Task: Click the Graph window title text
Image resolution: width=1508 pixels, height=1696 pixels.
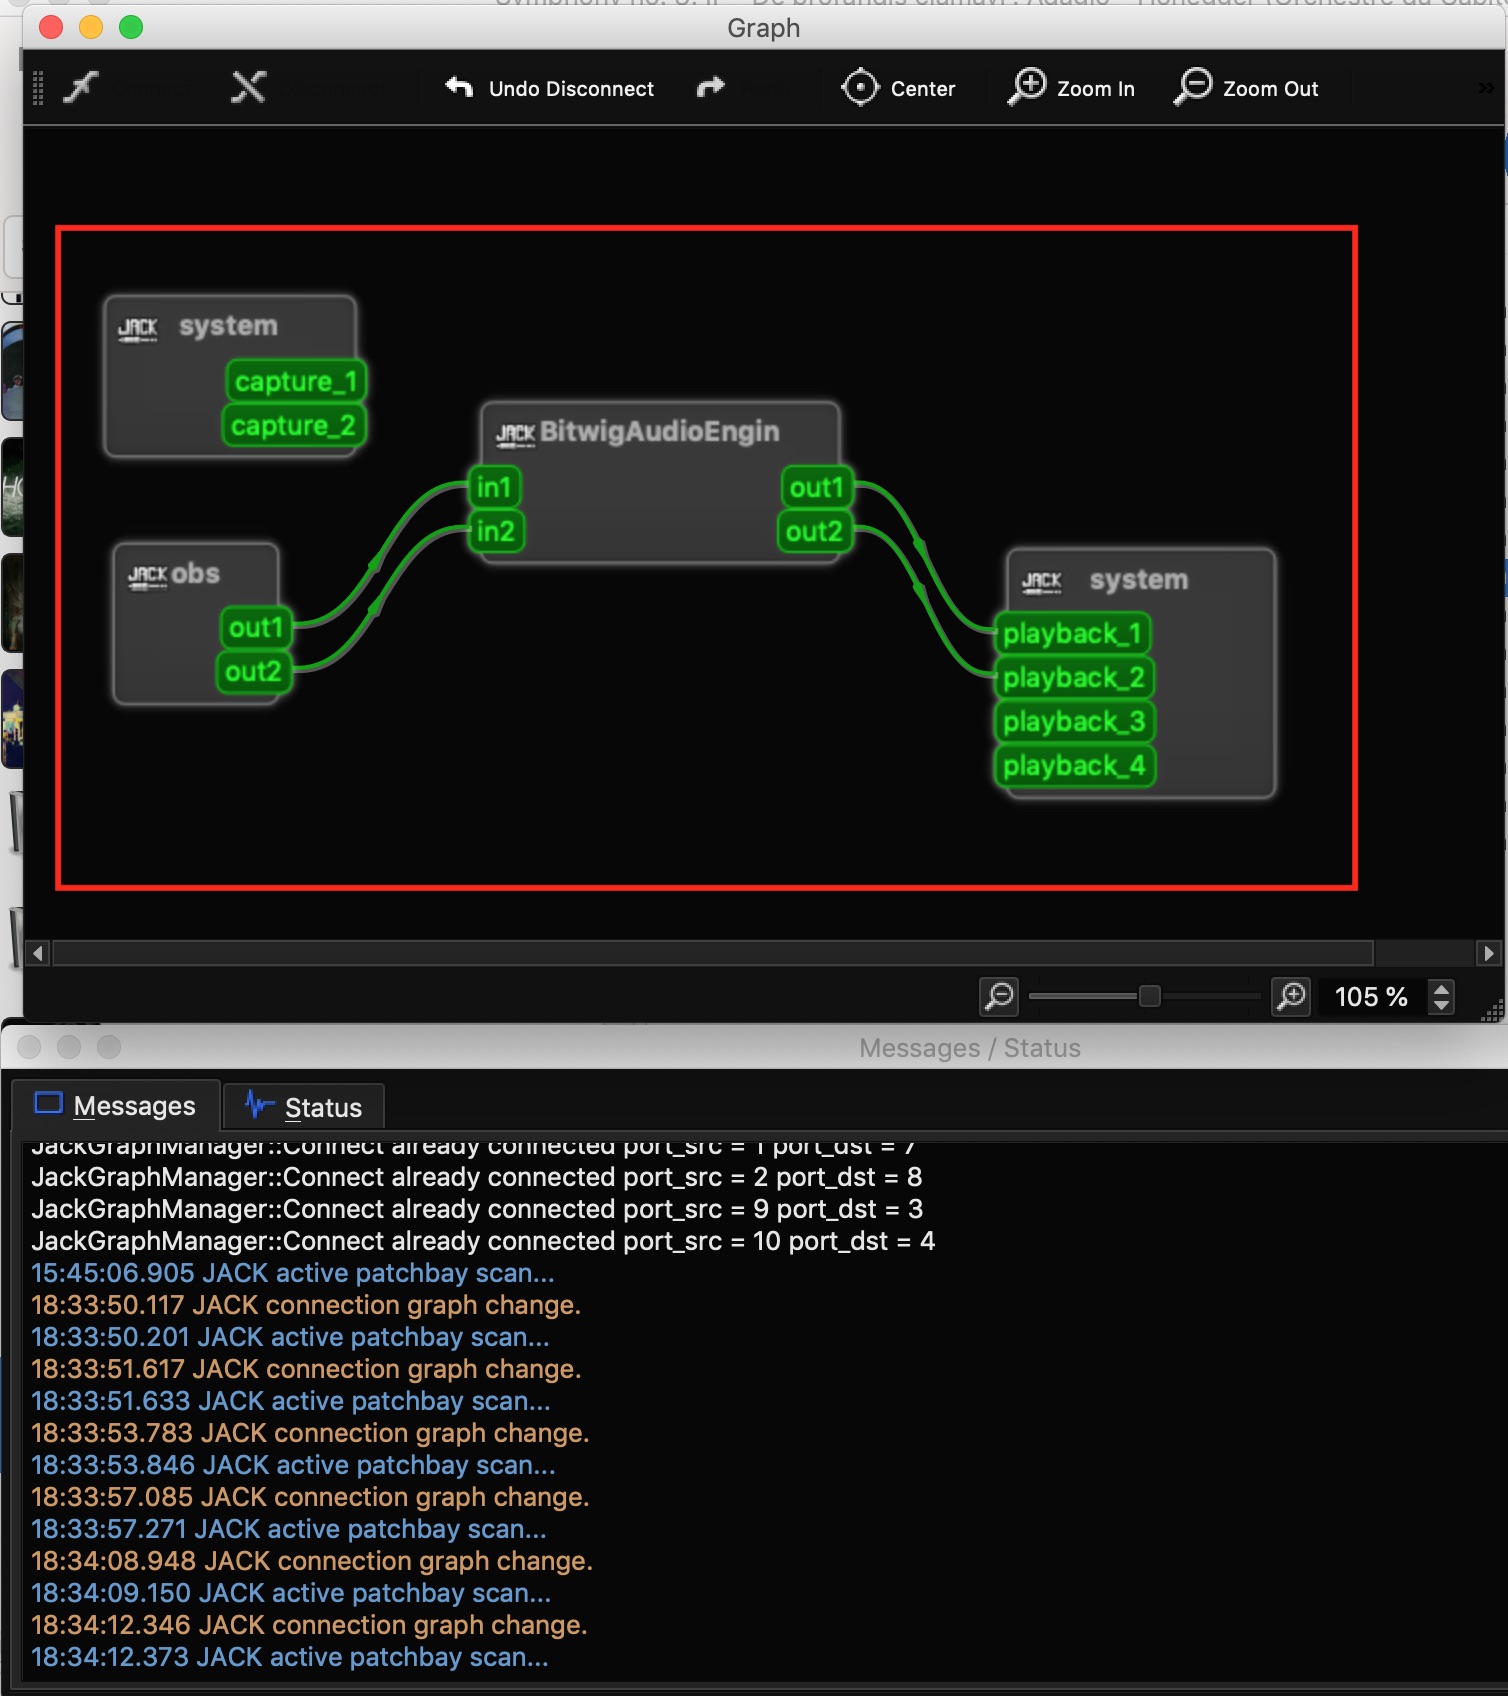Action: coord(763,28)
